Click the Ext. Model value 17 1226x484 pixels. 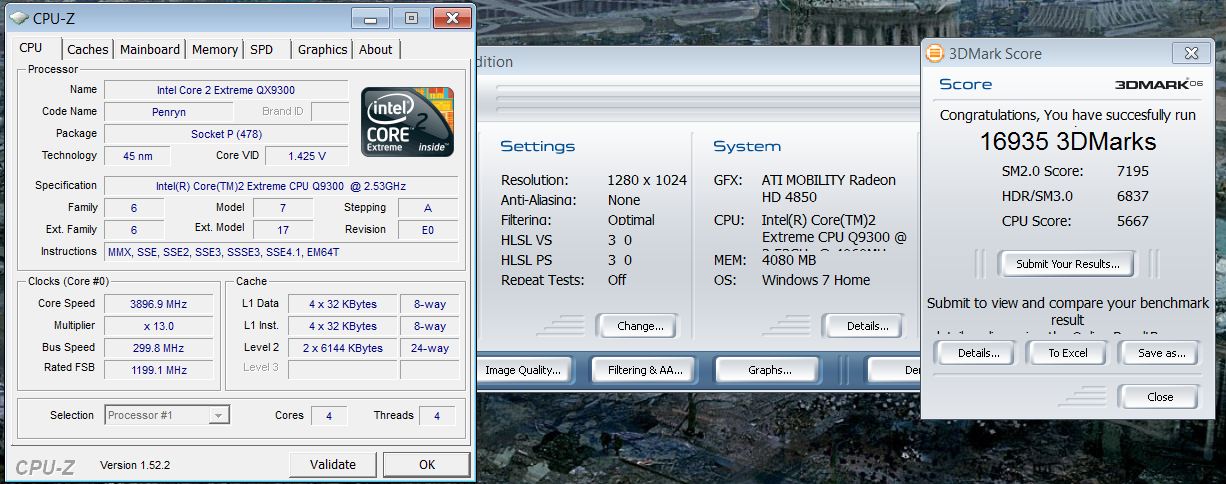pos(283,230)
